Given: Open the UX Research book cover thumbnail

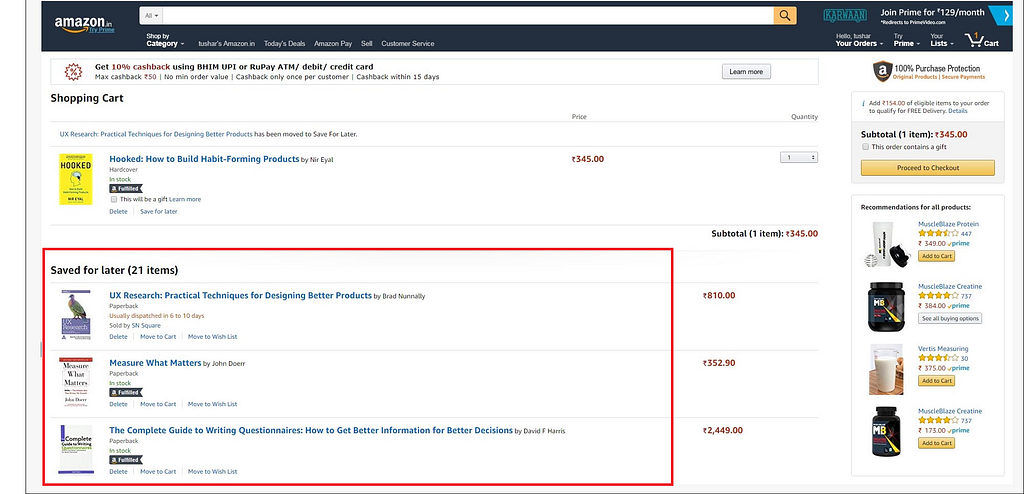Looking at the screenshot, I should coord(76,315).
